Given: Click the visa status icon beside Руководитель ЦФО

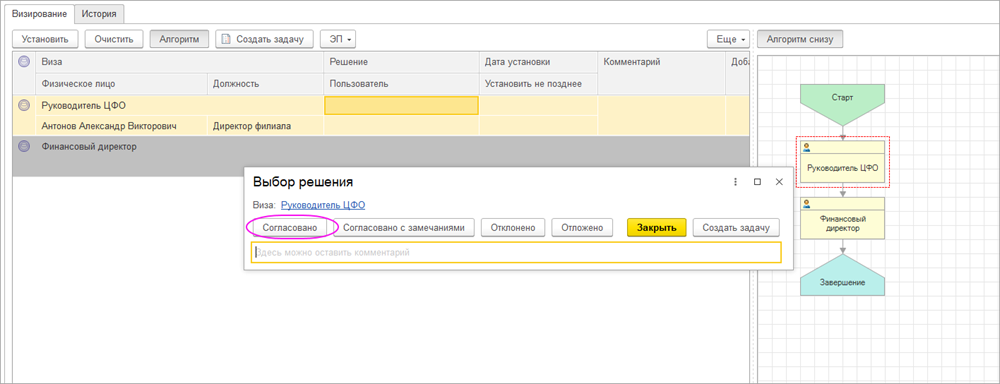Looking at the screenshot, I should [x=24, y=105].
